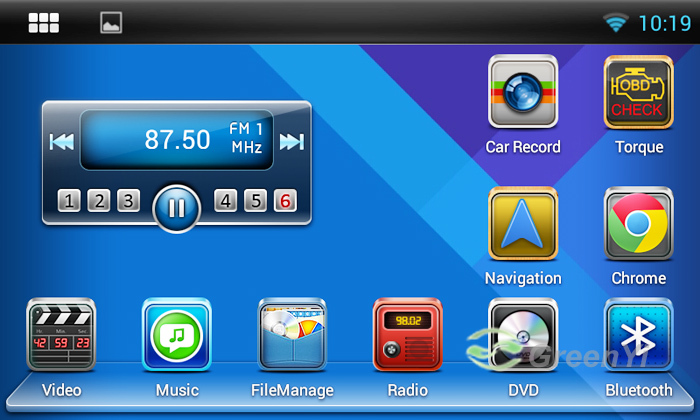Open the DVD player app

coord(522,335)
